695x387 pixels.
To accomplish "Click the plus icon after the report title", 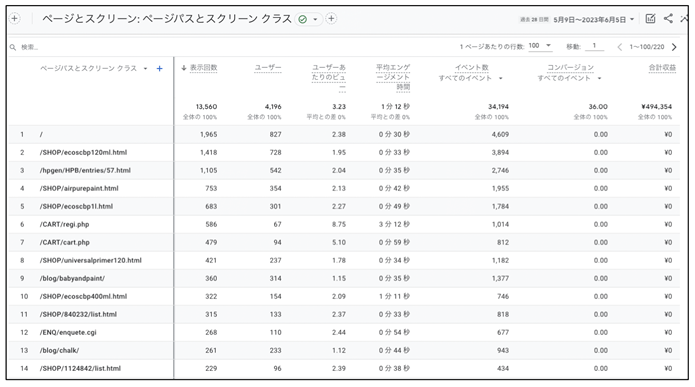I will tap(331, 19).
